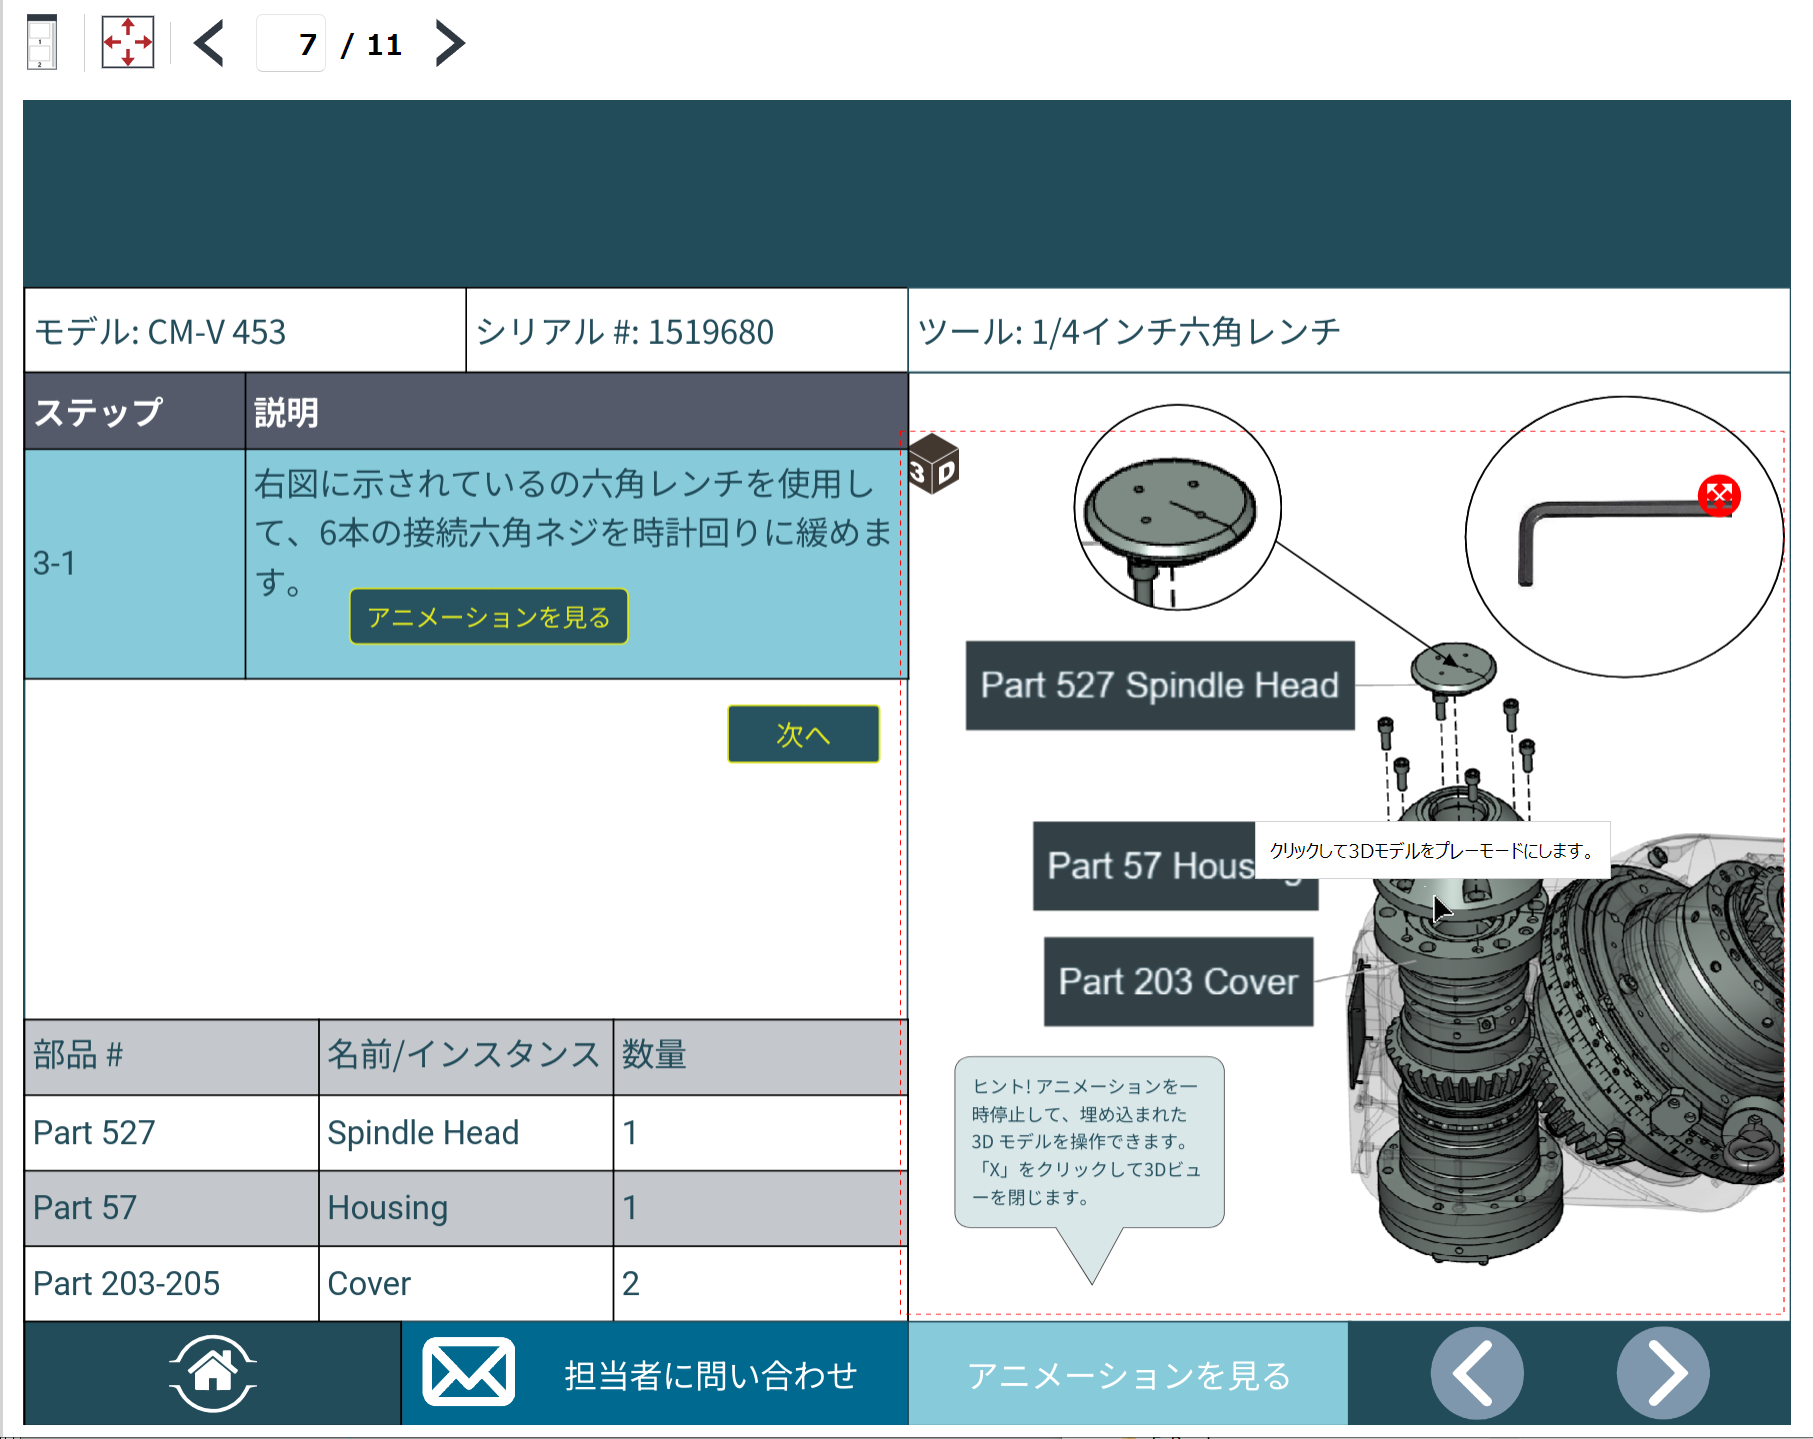Click the yellow アニメーションを見る button in step 3-1
Image resolution: width=1813 pixels, height=1439 pixels.
489,616
